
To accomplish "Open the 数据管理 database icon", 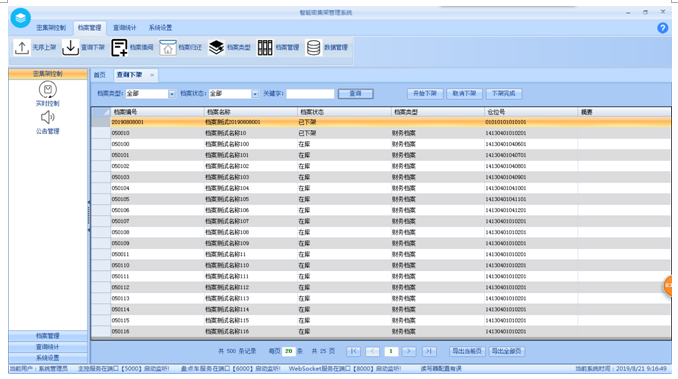I will 313,48.
